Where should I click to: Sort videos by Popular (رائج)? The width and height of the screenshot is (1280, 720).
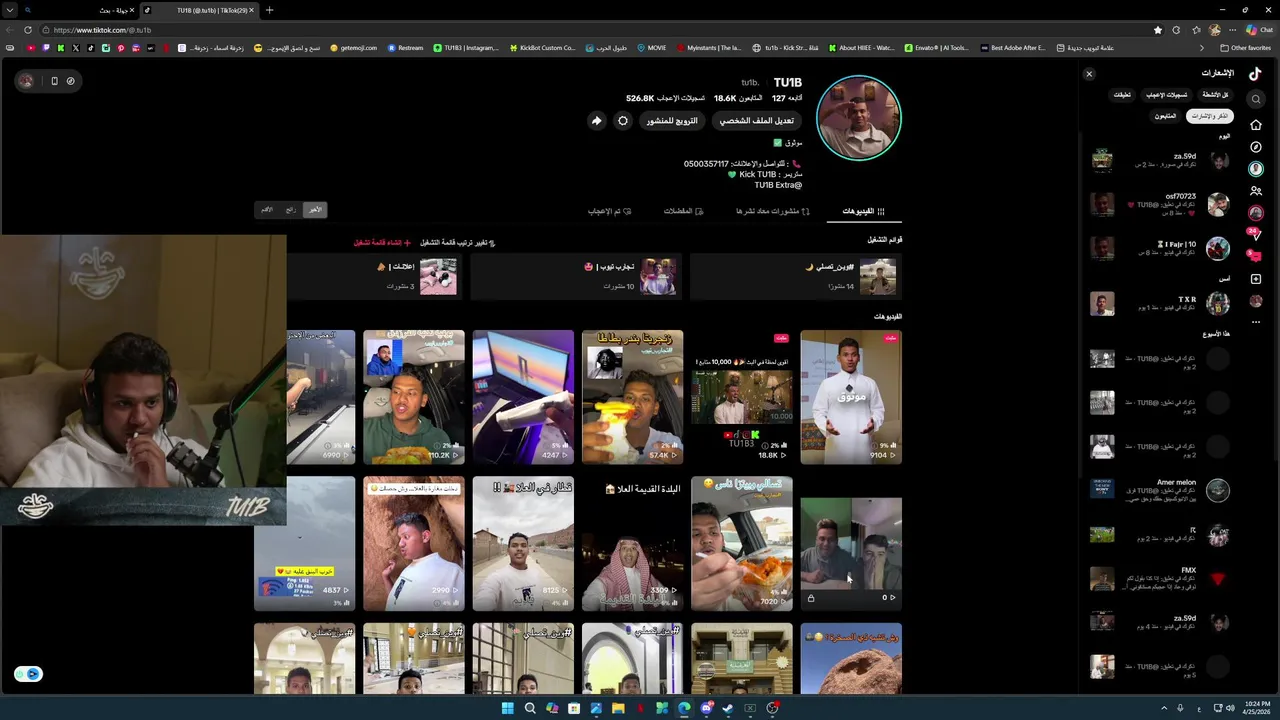[290, 210]
